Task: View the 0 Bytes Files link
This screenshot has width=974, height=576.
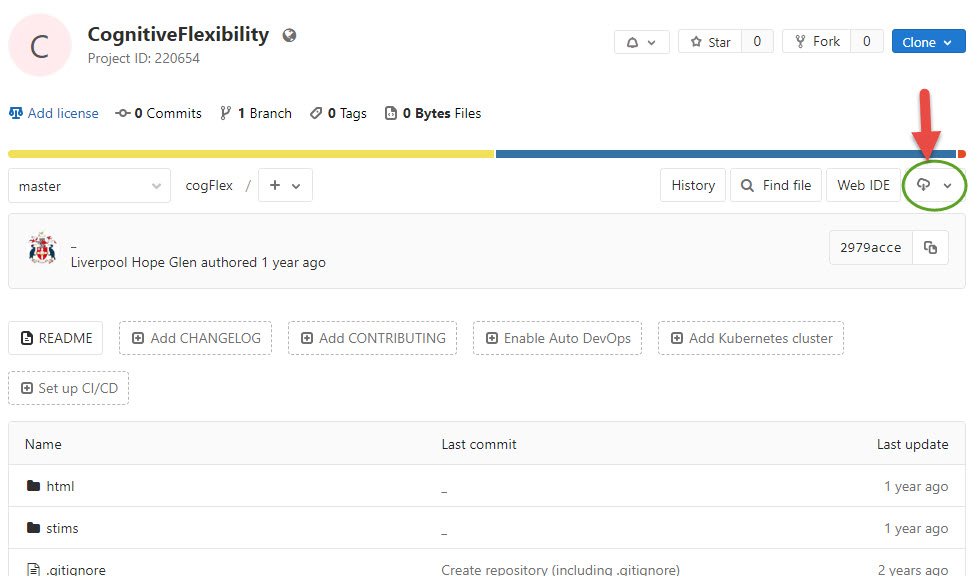Action: pyautogui.click(x=433, y=113)
